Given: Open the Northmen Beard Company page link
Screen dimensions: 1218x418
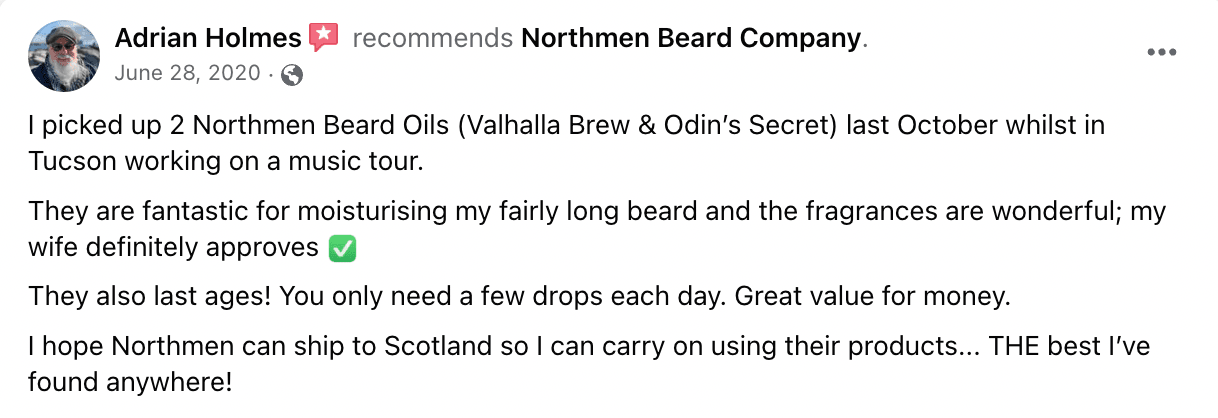Looking at the screenshot, I should (x=691, y=39).
